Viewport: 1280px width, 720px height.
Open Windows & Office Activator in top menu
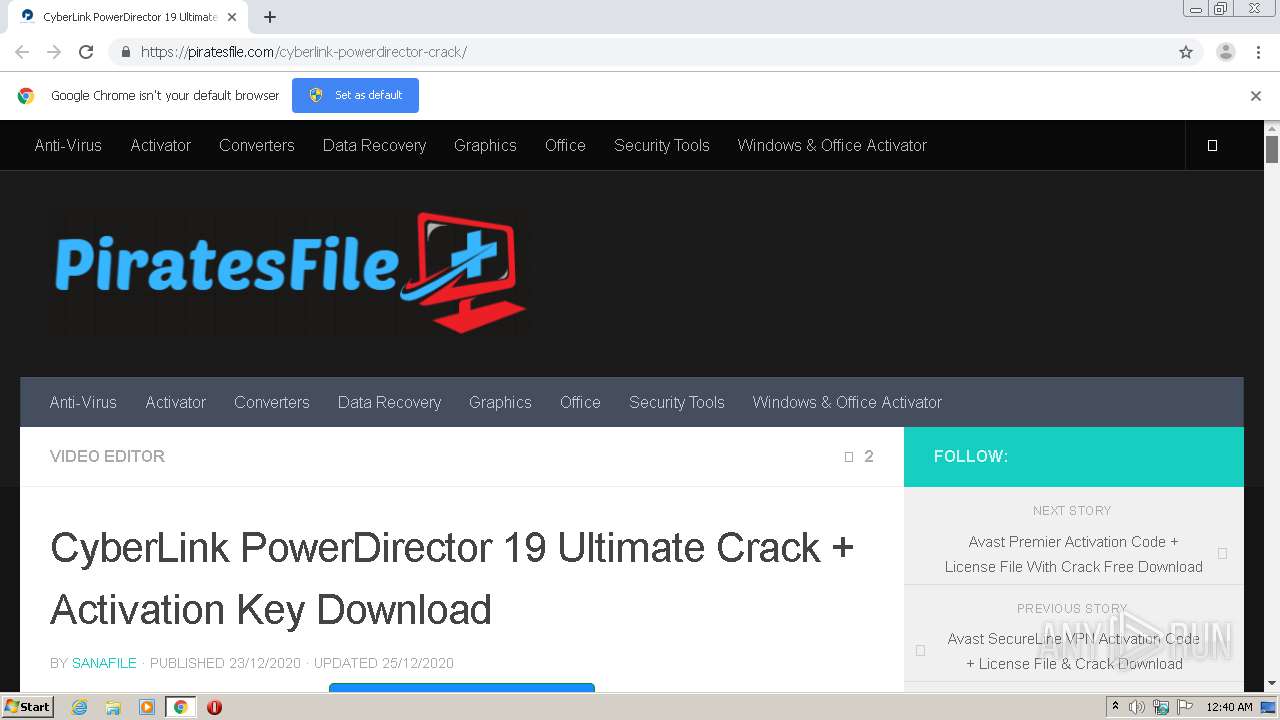[x=832, y=145]
